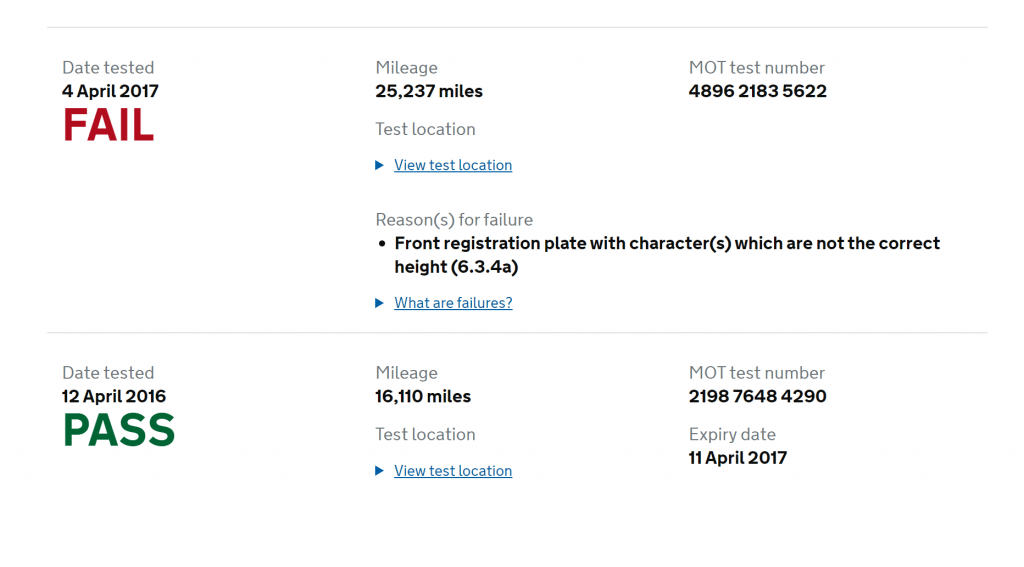Select the 12 April 2016 test date
Viewport: 1024px width, 567px height.
[x=114, y=396]
